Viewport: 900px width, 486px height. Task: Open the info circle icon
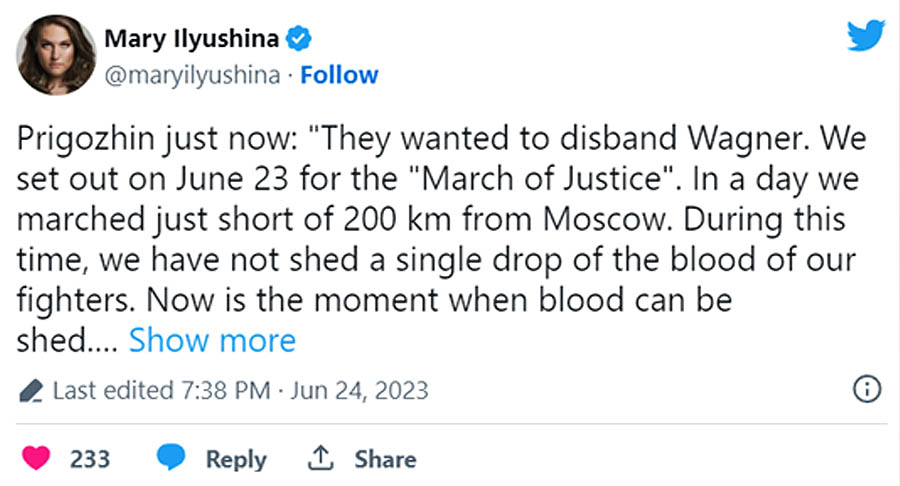[x=866, y=389]
